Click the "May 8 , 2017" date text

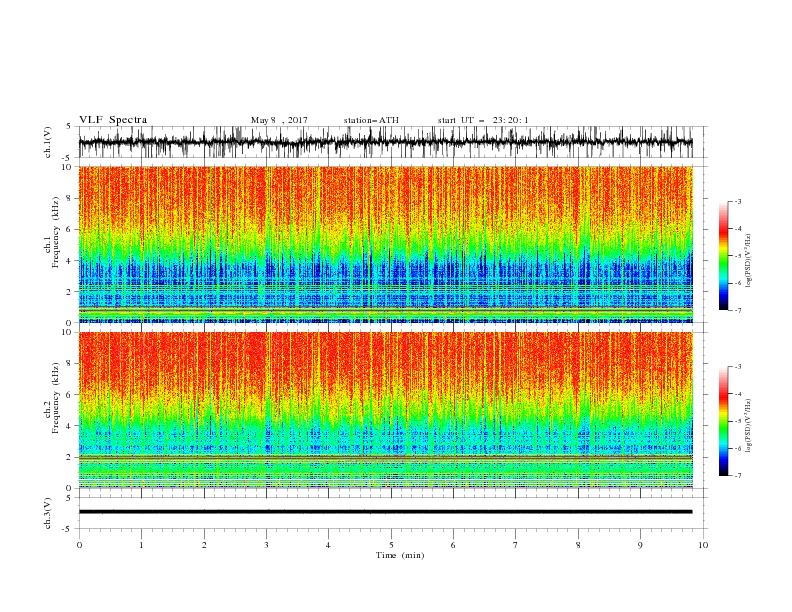pos(279,120)
